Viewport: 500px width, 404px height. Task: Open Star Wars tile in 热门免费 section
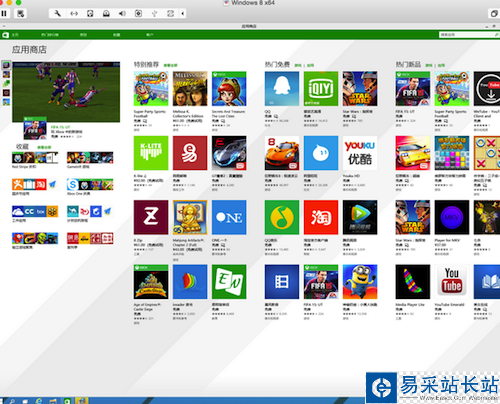[x=360, y=89]
